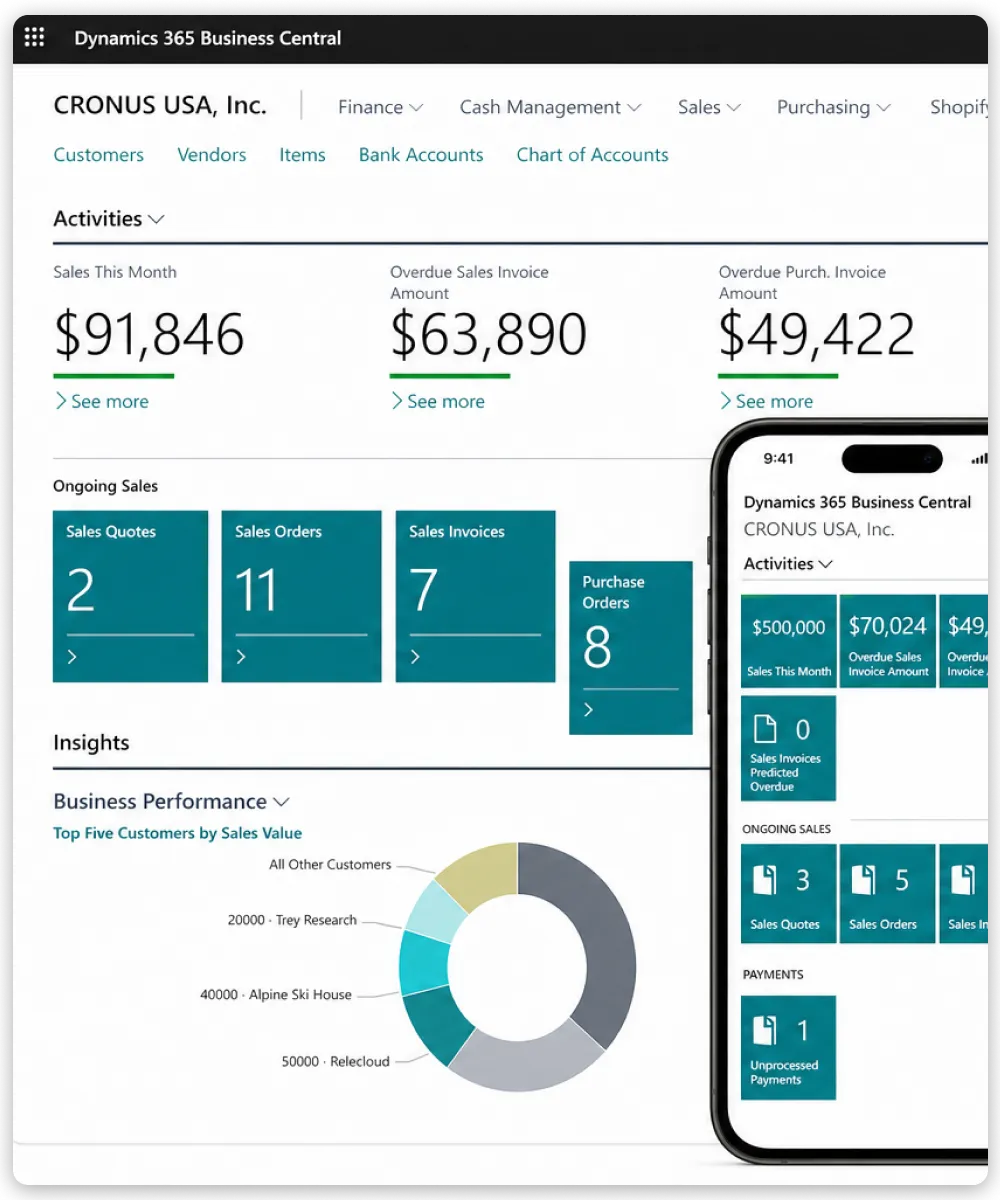Click the 40000 · Alpine Ski House label
This screenshot has height=1200, width=1000.
coord(276,995)
